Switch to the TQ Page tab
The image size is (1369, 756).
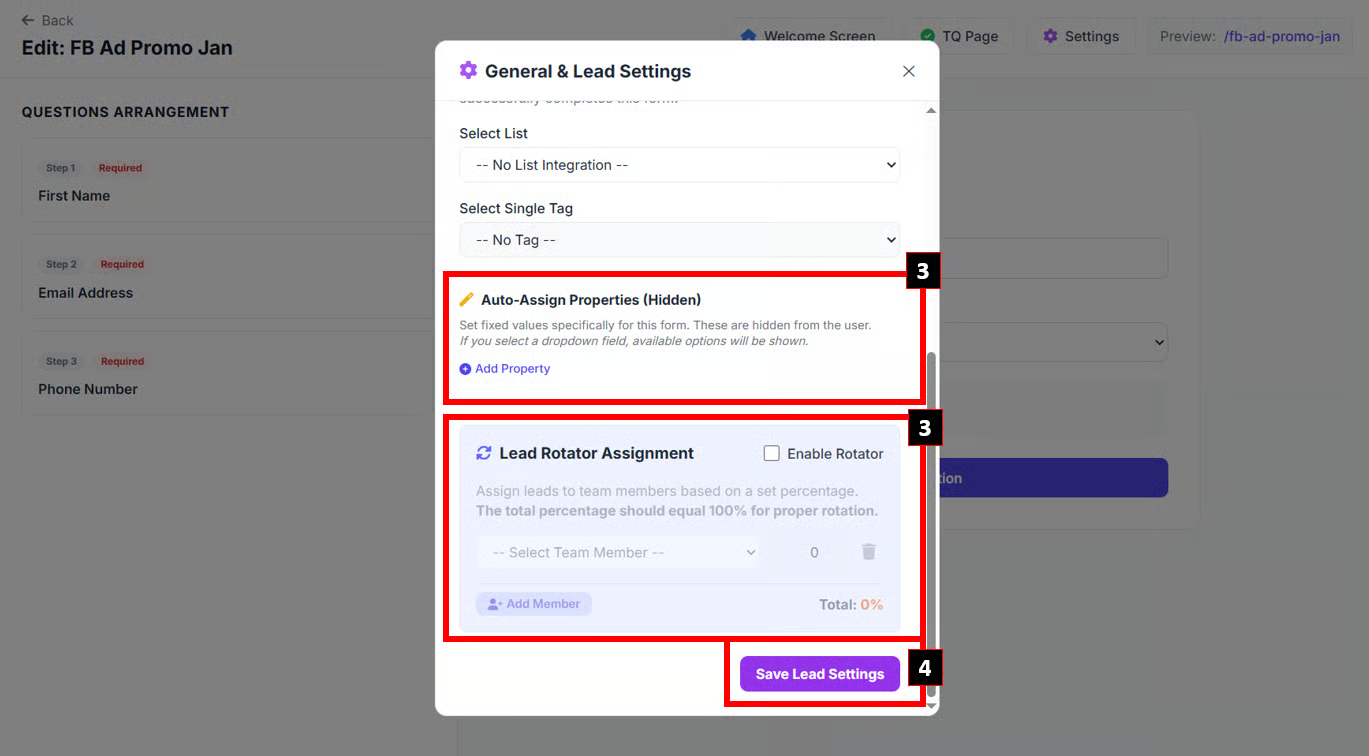pyautogui.click(x=969, y=36)
